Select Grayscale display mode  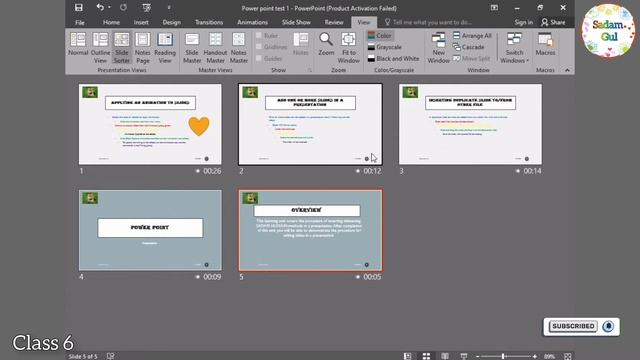click(384, 47)
